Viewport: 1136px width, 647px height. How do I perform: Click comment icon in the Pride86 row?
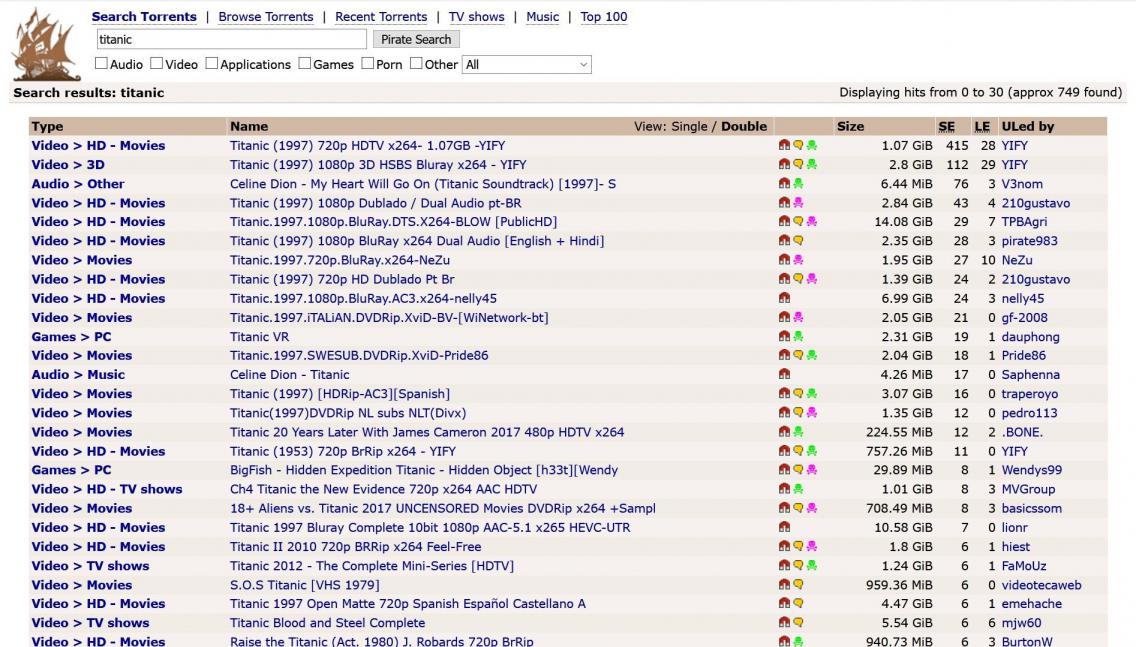pyautogui.click(x=798, y=355)
